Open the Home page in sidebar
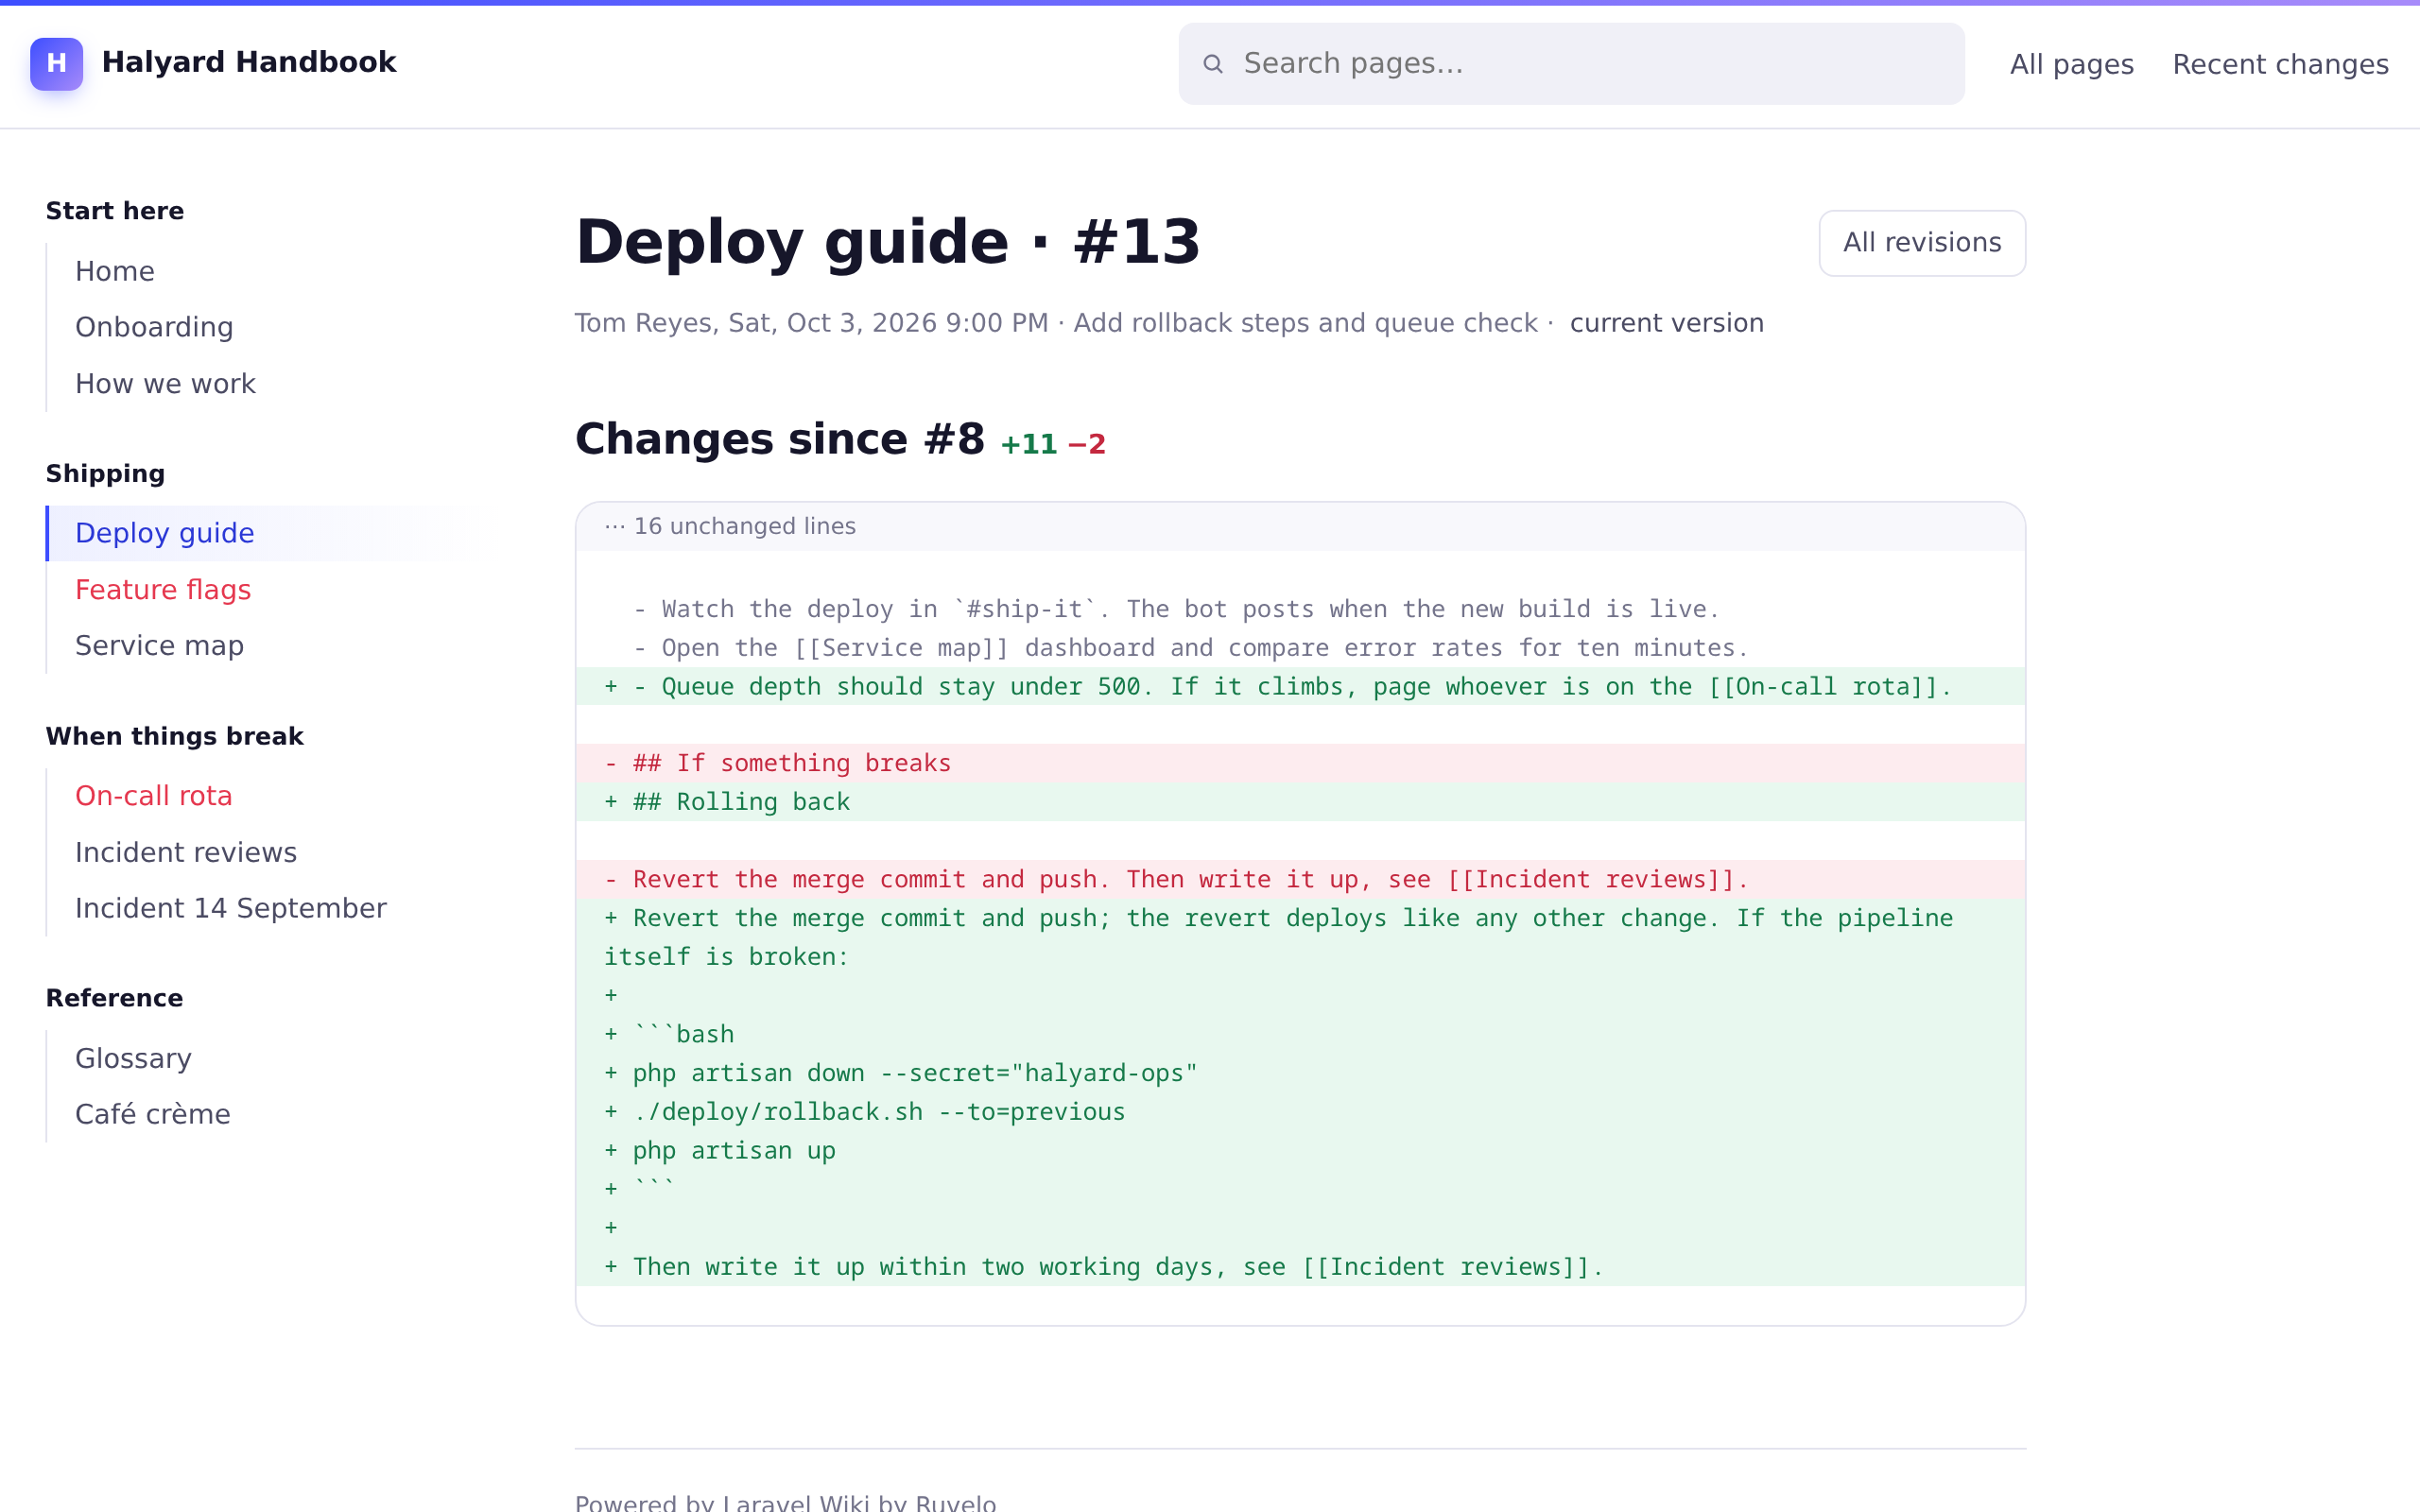This screenshot has height=1512, width=2420. pos(114,271)
